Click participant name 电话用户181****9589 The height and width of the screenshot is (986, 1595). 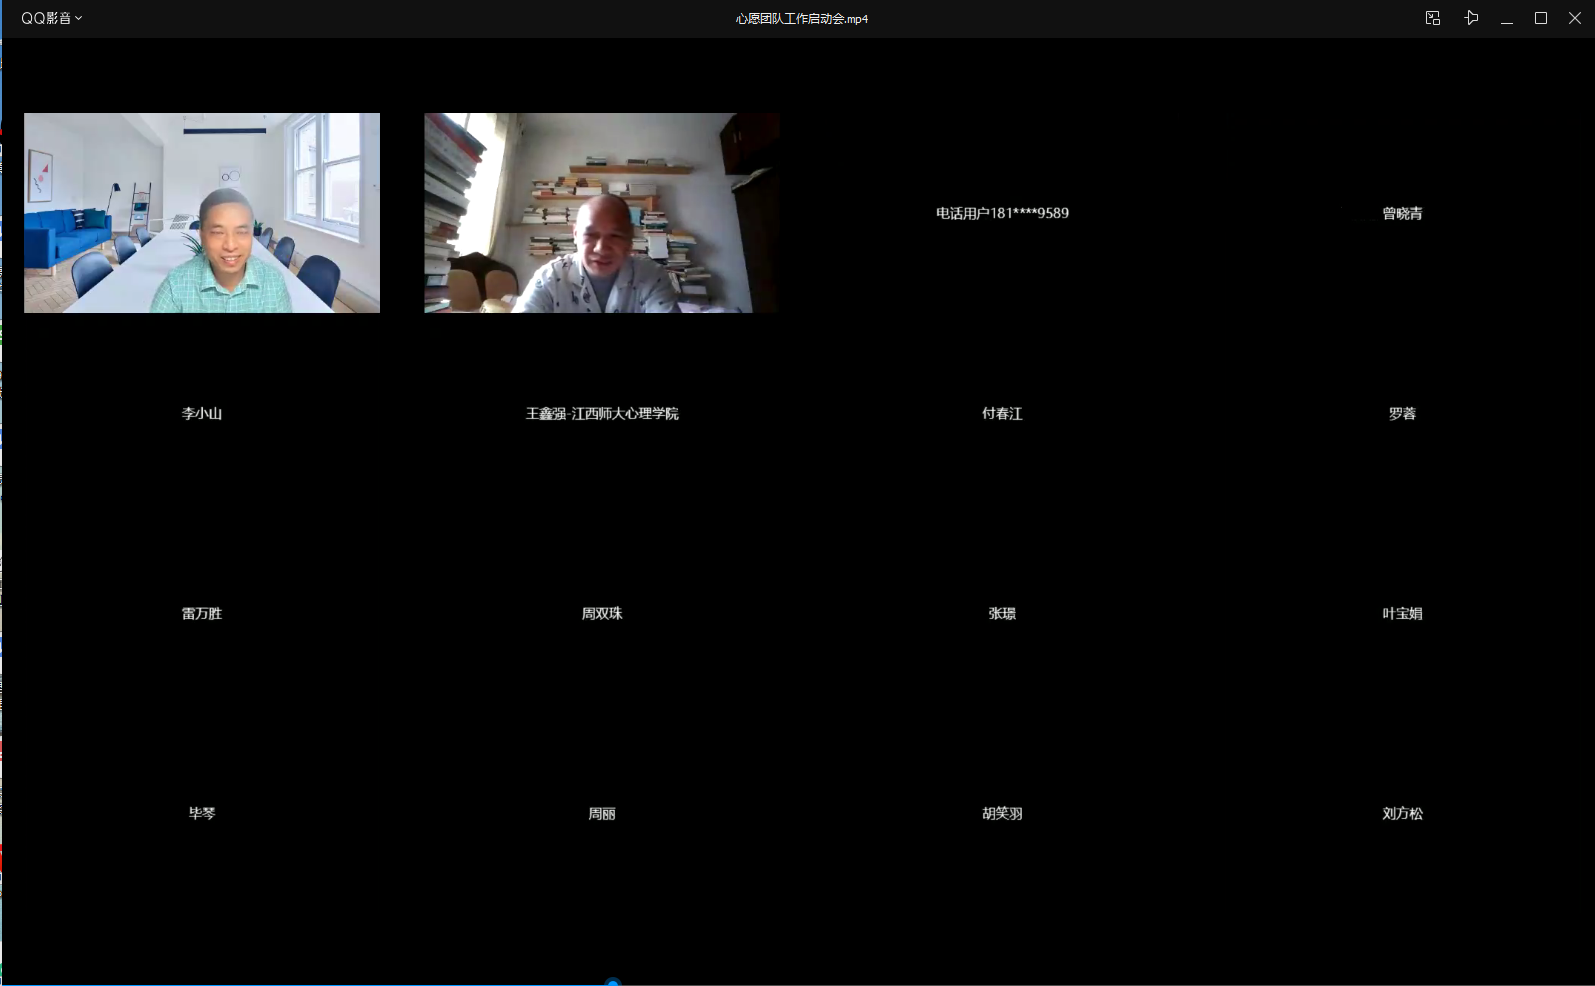[x=1002, y=213]
